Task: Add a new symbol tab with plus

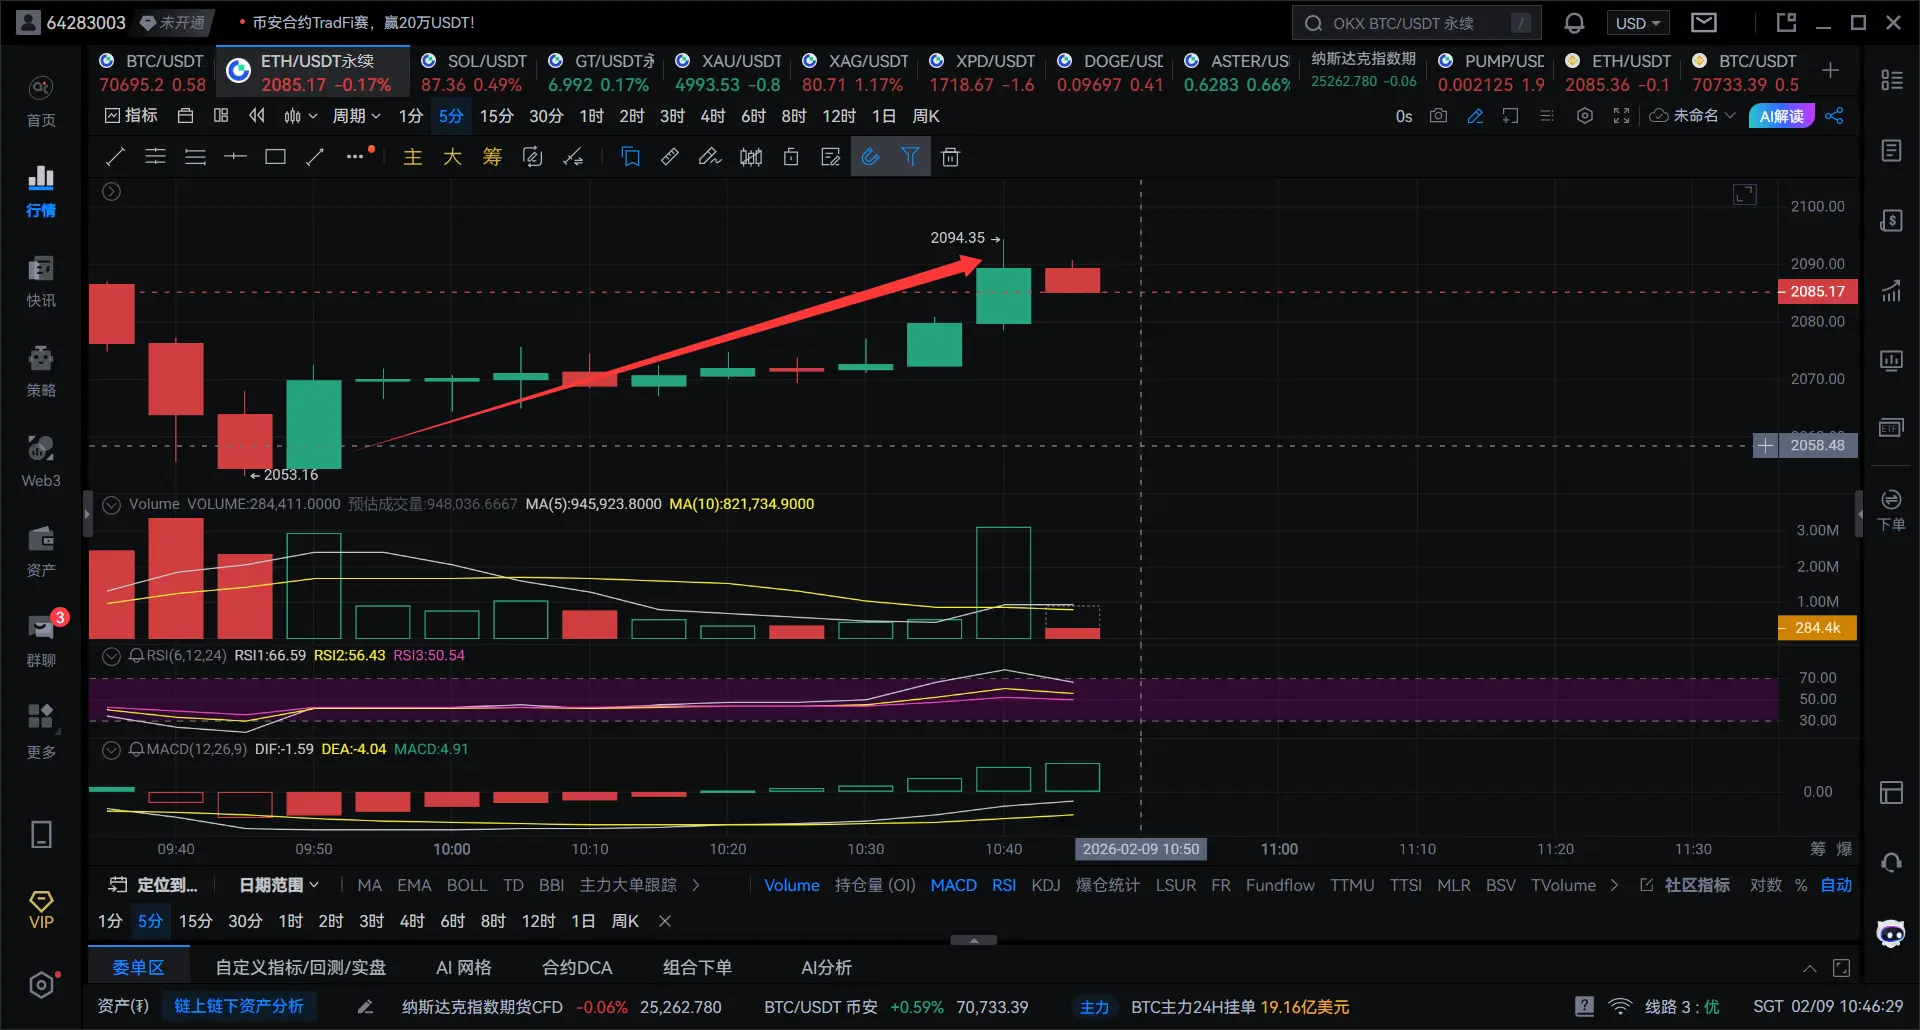Action: tap(1830, 70)
